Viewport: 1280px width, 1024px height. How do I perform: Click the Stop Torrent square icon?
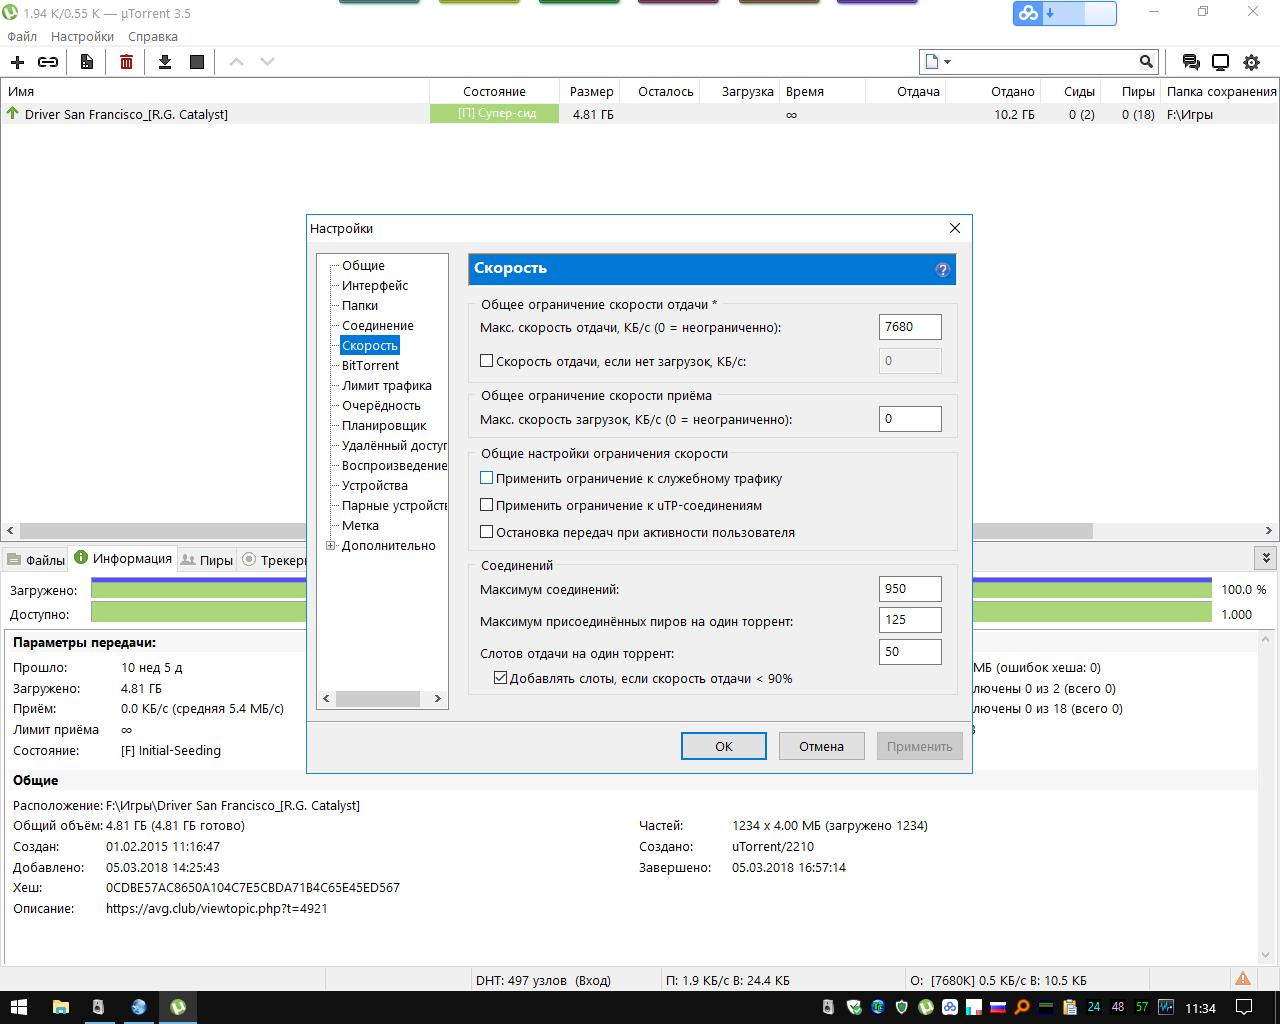[197, 62]
